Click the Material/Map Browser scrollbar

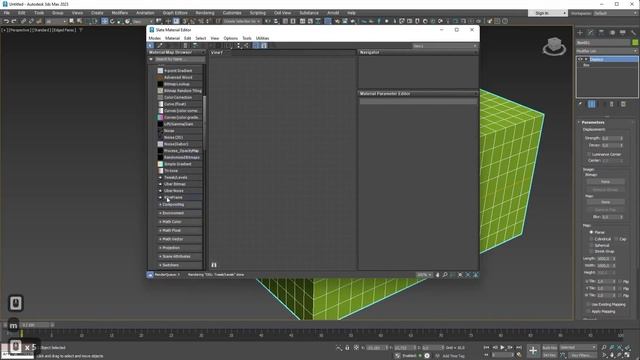coord(204,122)
